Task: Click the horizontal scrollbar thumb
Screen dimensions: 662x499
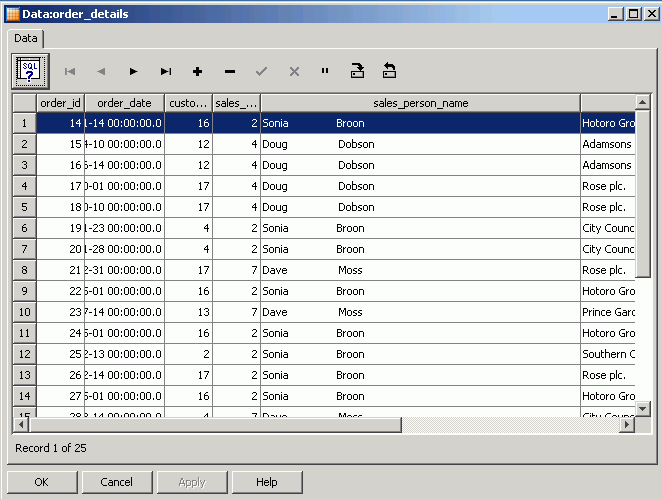Action: coord(214,424)
